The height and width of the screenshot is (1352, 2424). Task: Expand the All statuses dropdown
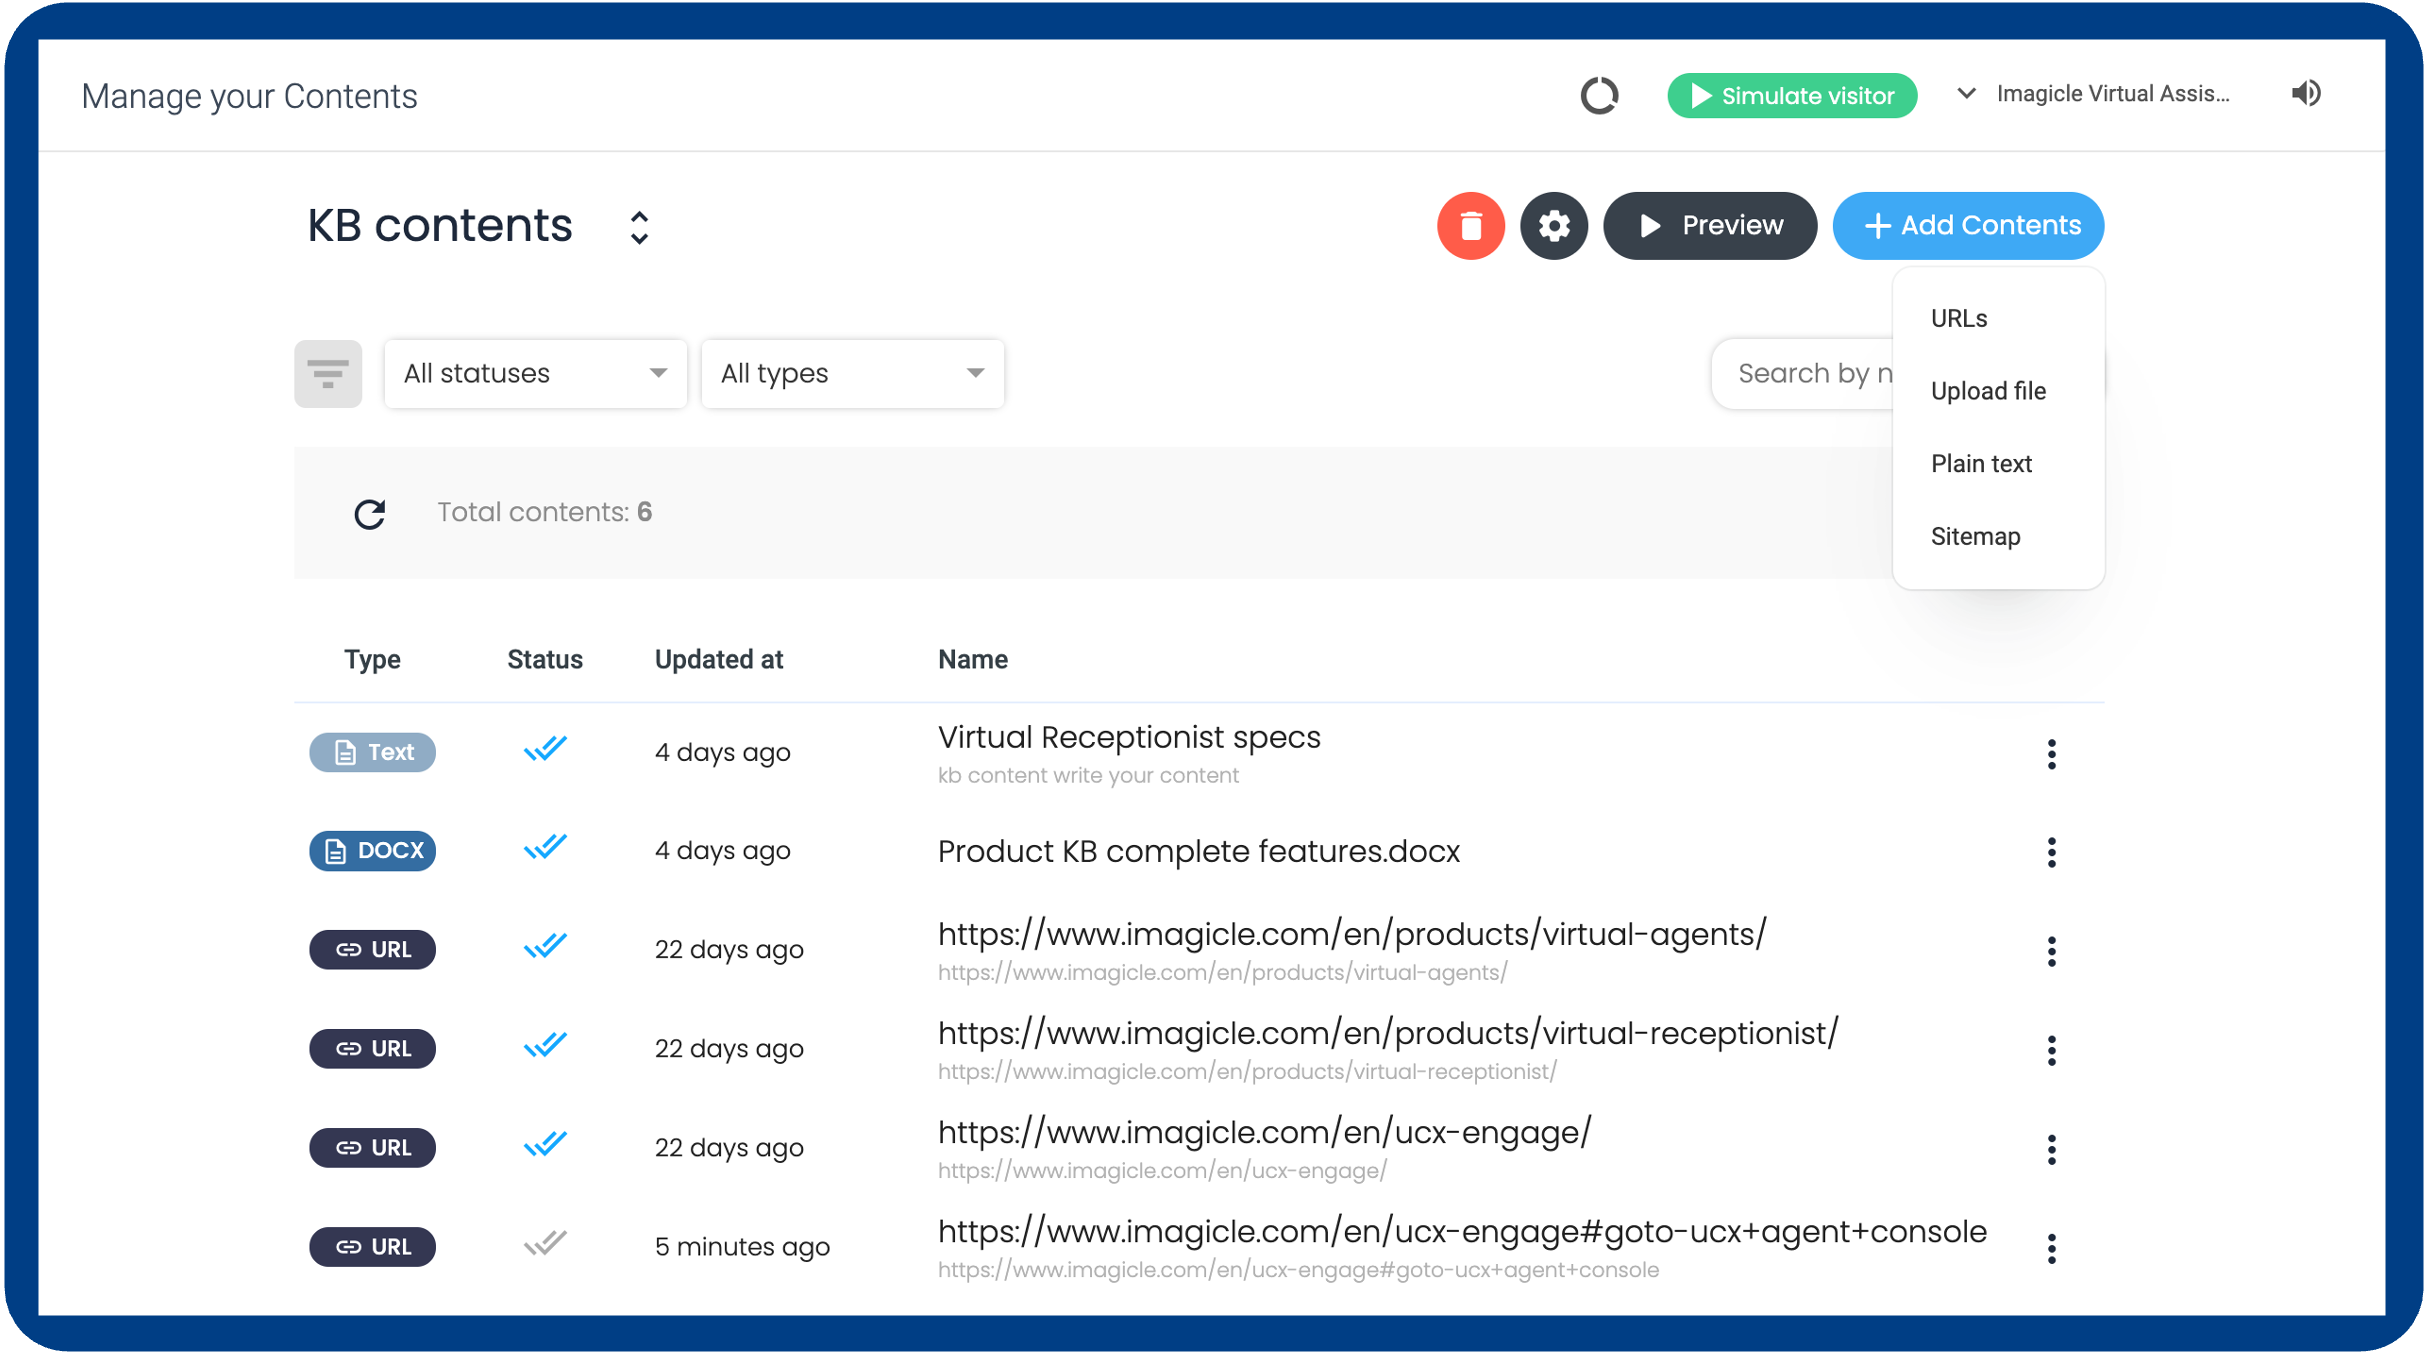point(535,374)
